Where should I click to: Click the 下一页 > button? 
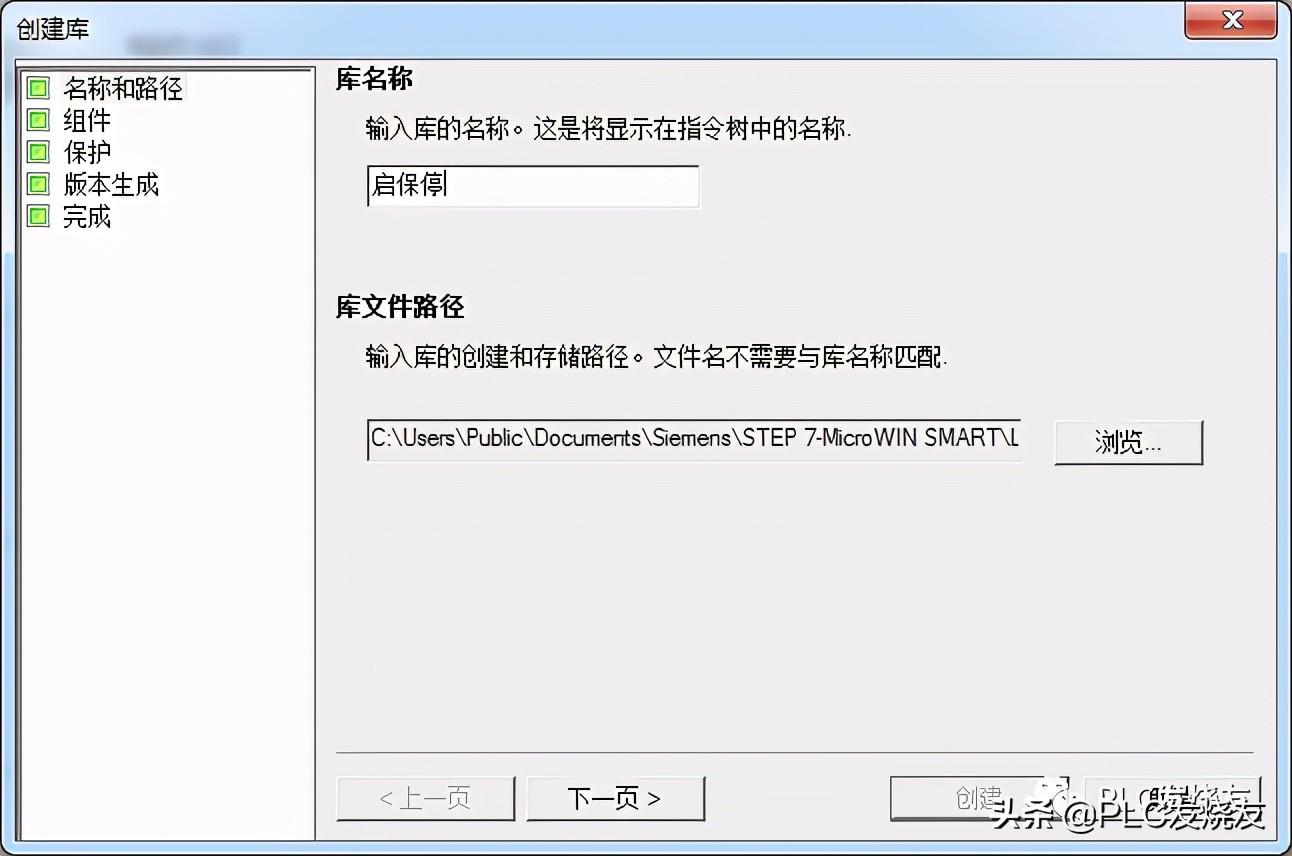coord(615,798)
